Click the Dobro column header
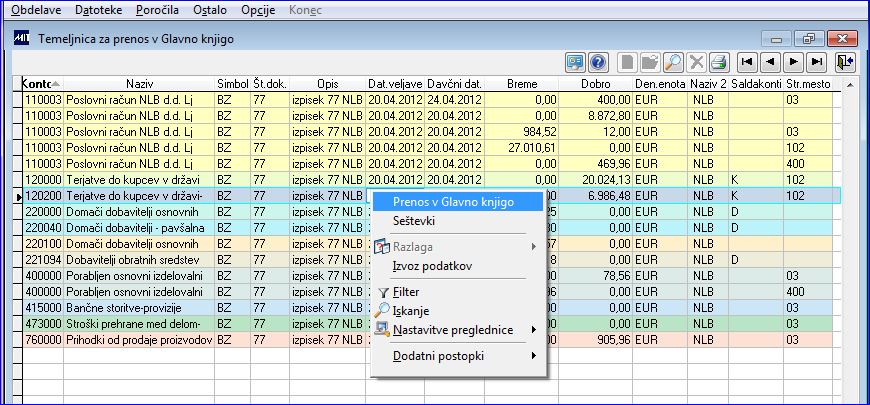The width and height of the screenshot is (870, 405). point(596,84)
